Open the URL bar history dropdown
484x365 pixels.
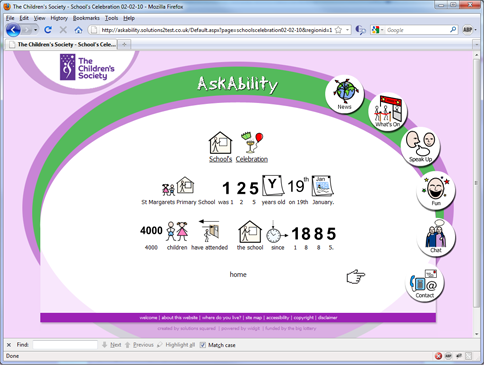point(347,30)
